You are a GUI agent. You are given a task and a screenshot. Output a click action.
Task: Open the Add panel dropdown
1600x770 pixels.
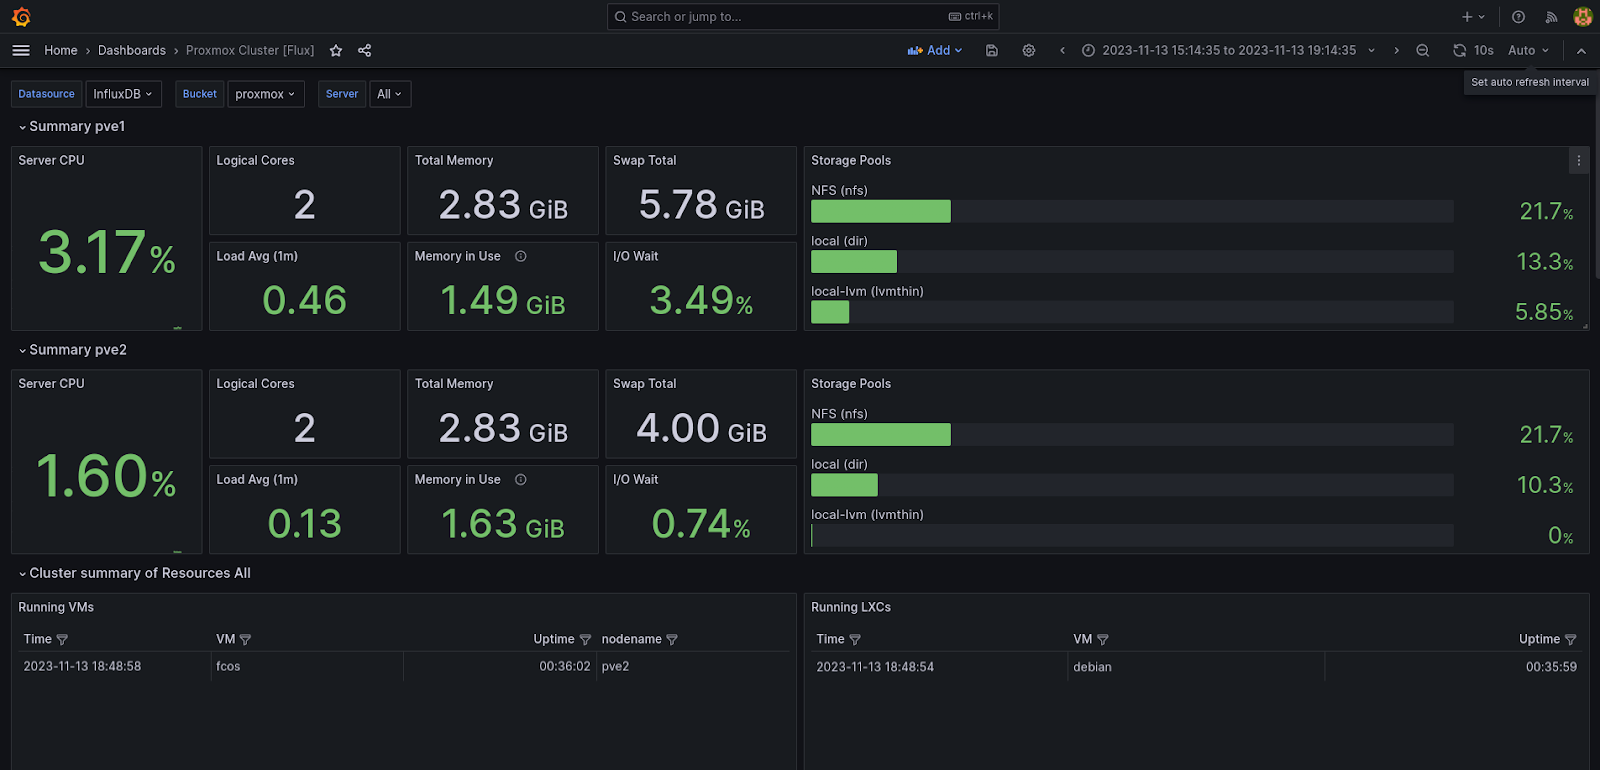coord(935,50)
